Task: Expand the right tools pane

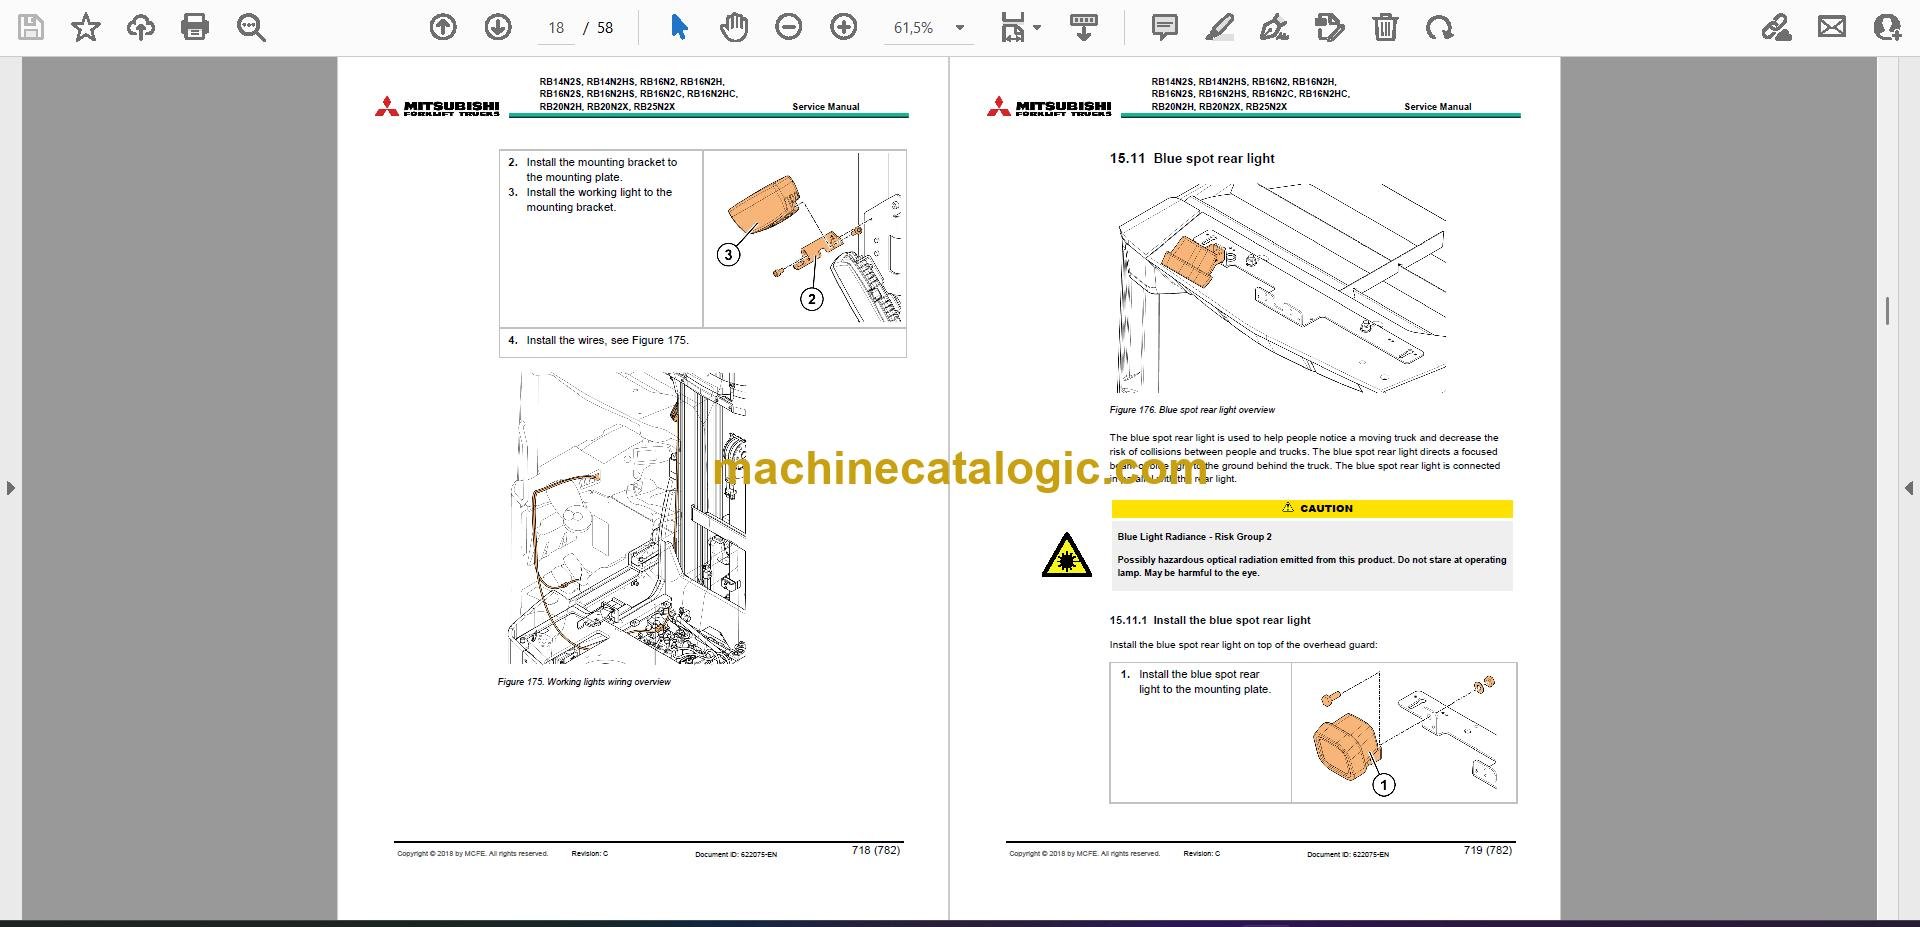Action: click(1909, 488)
